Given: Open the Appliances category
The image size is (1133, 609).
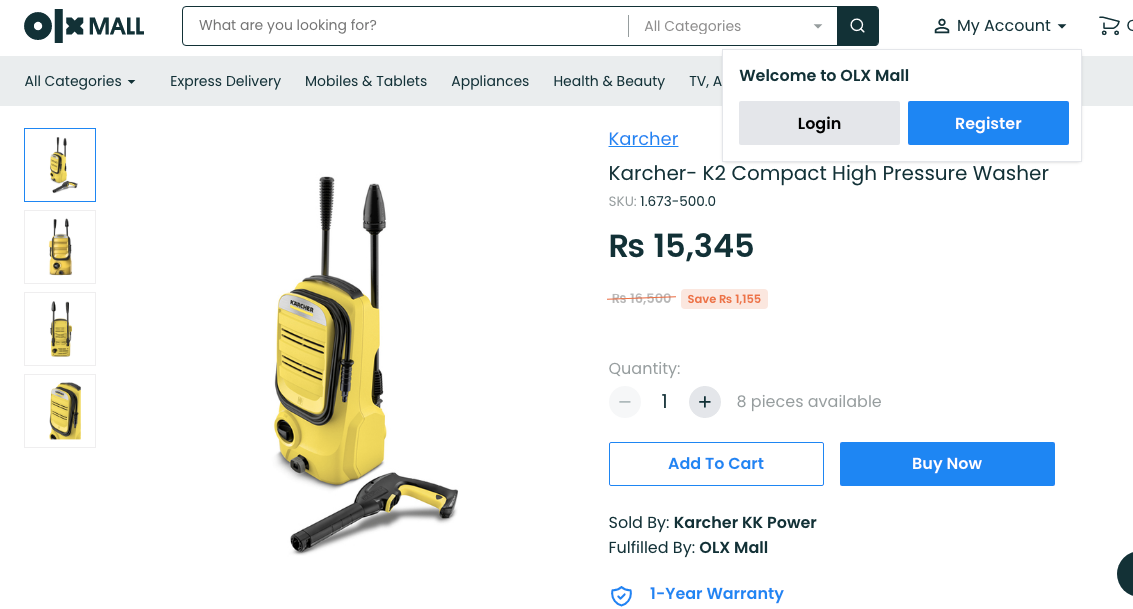Looking at the screenshot, I should [x=490, y=81].
